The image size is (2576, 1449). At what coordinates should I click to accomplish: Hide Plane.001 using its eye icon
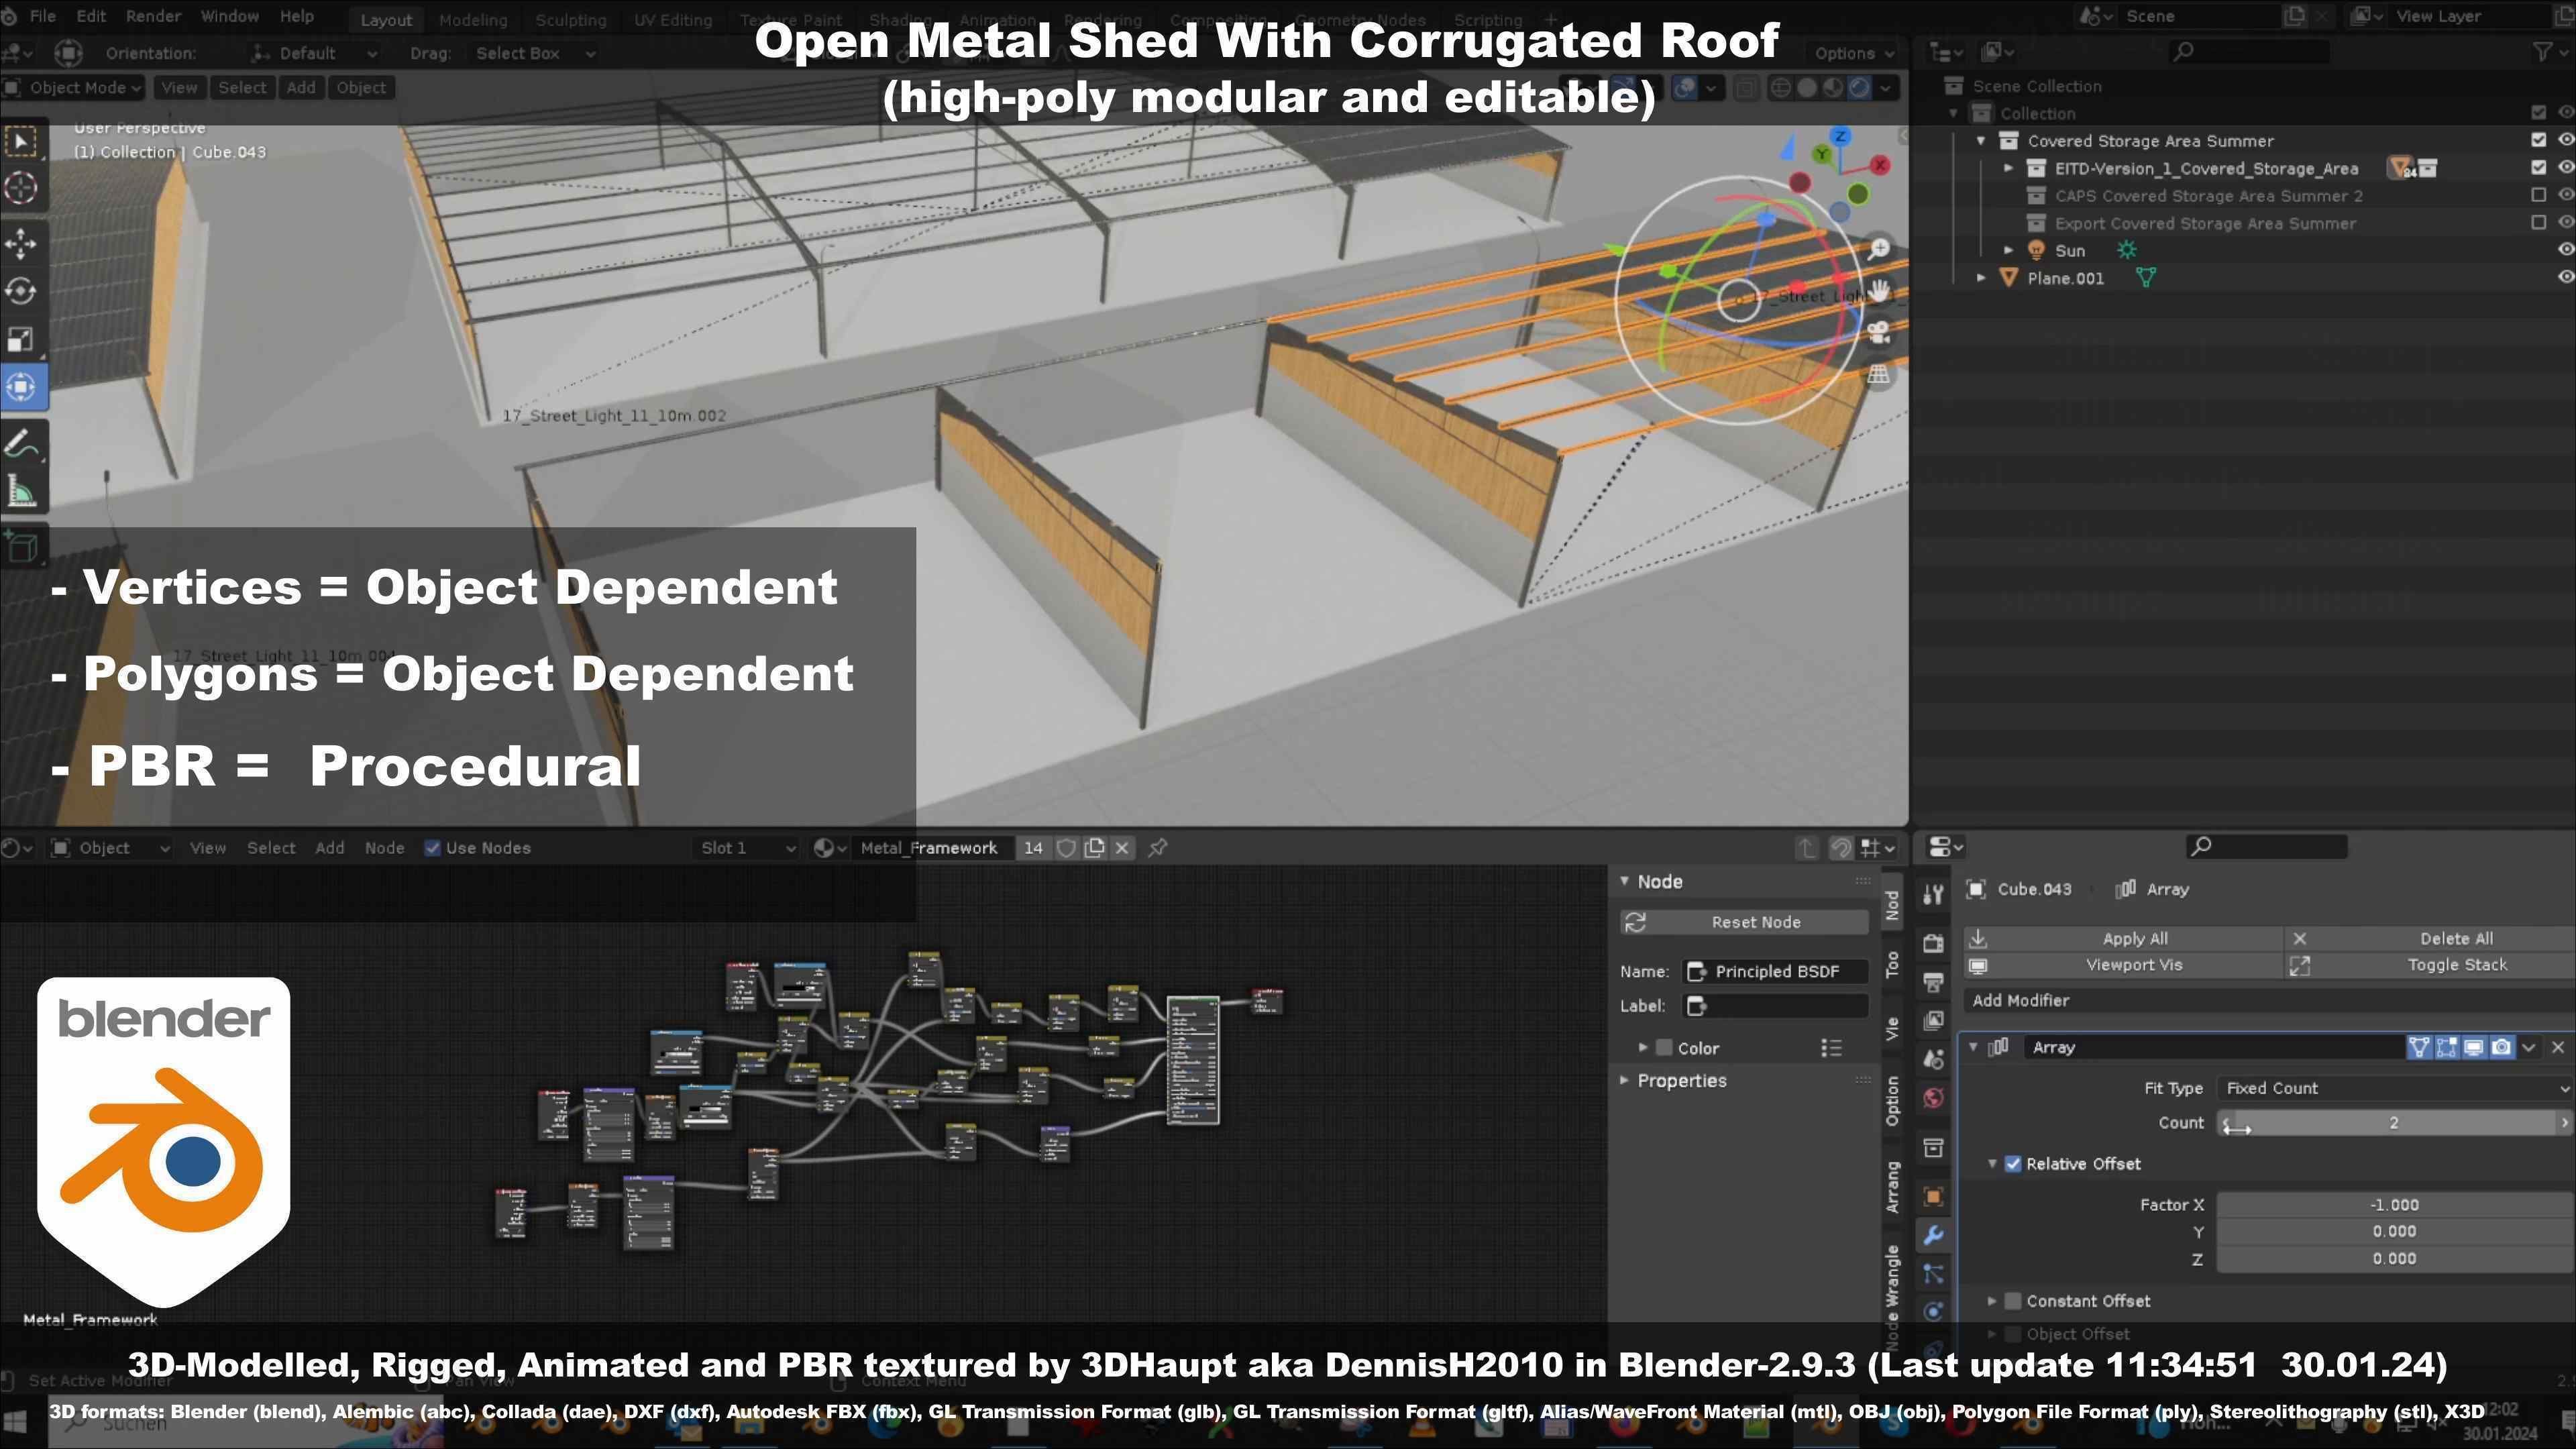coord(2565,277)
